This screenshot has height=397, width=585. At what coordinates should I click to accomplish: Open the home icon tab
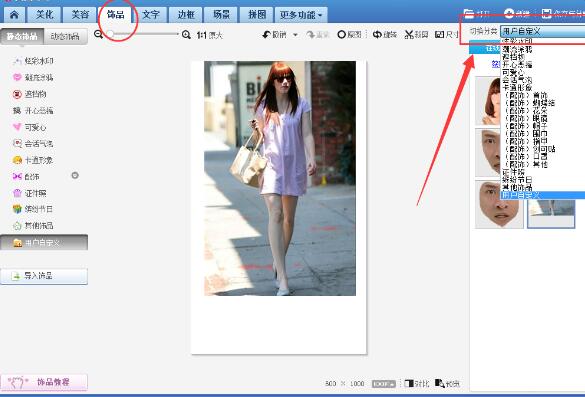click(14, 15)
